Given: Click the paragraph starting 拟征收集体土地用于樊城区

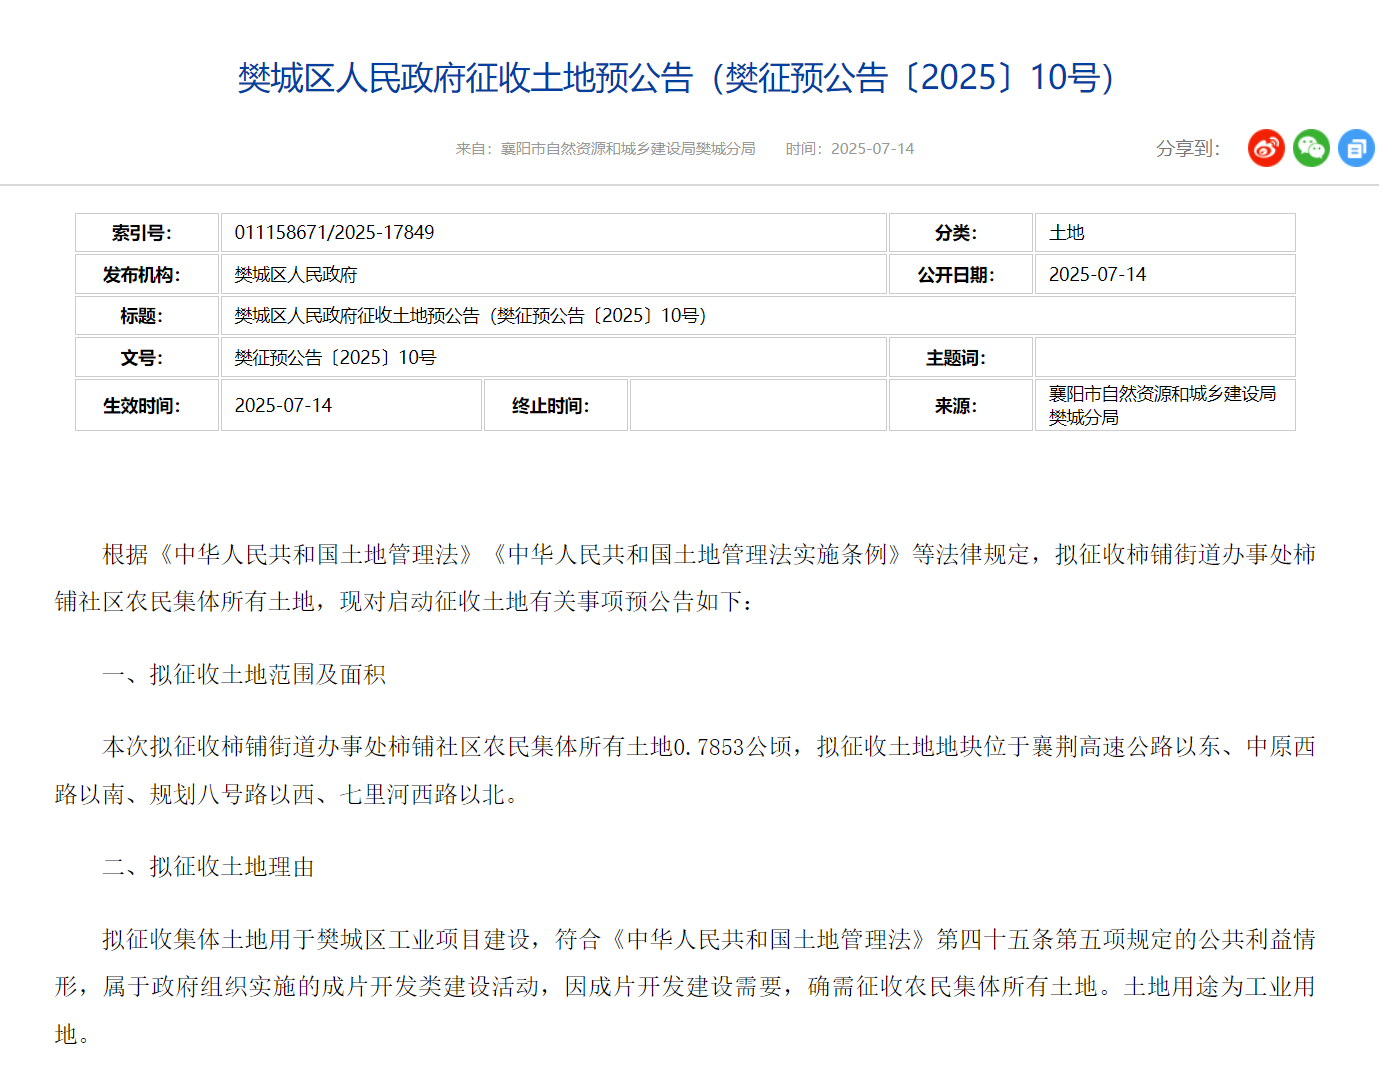Looking at the screenshot, I should click(685, 986).
